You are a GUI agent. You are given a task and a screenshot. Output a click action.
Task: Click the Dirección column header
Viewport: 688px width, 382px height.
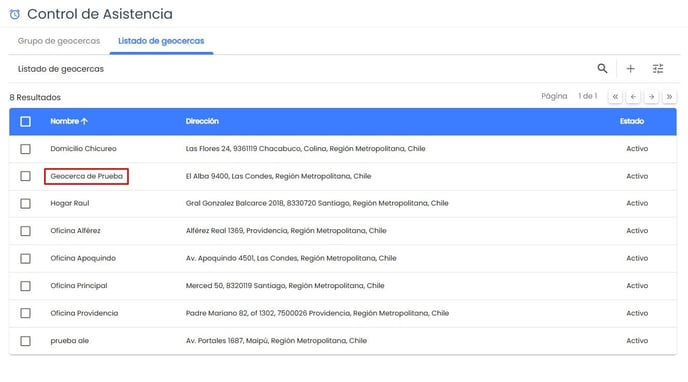point(202,121)
